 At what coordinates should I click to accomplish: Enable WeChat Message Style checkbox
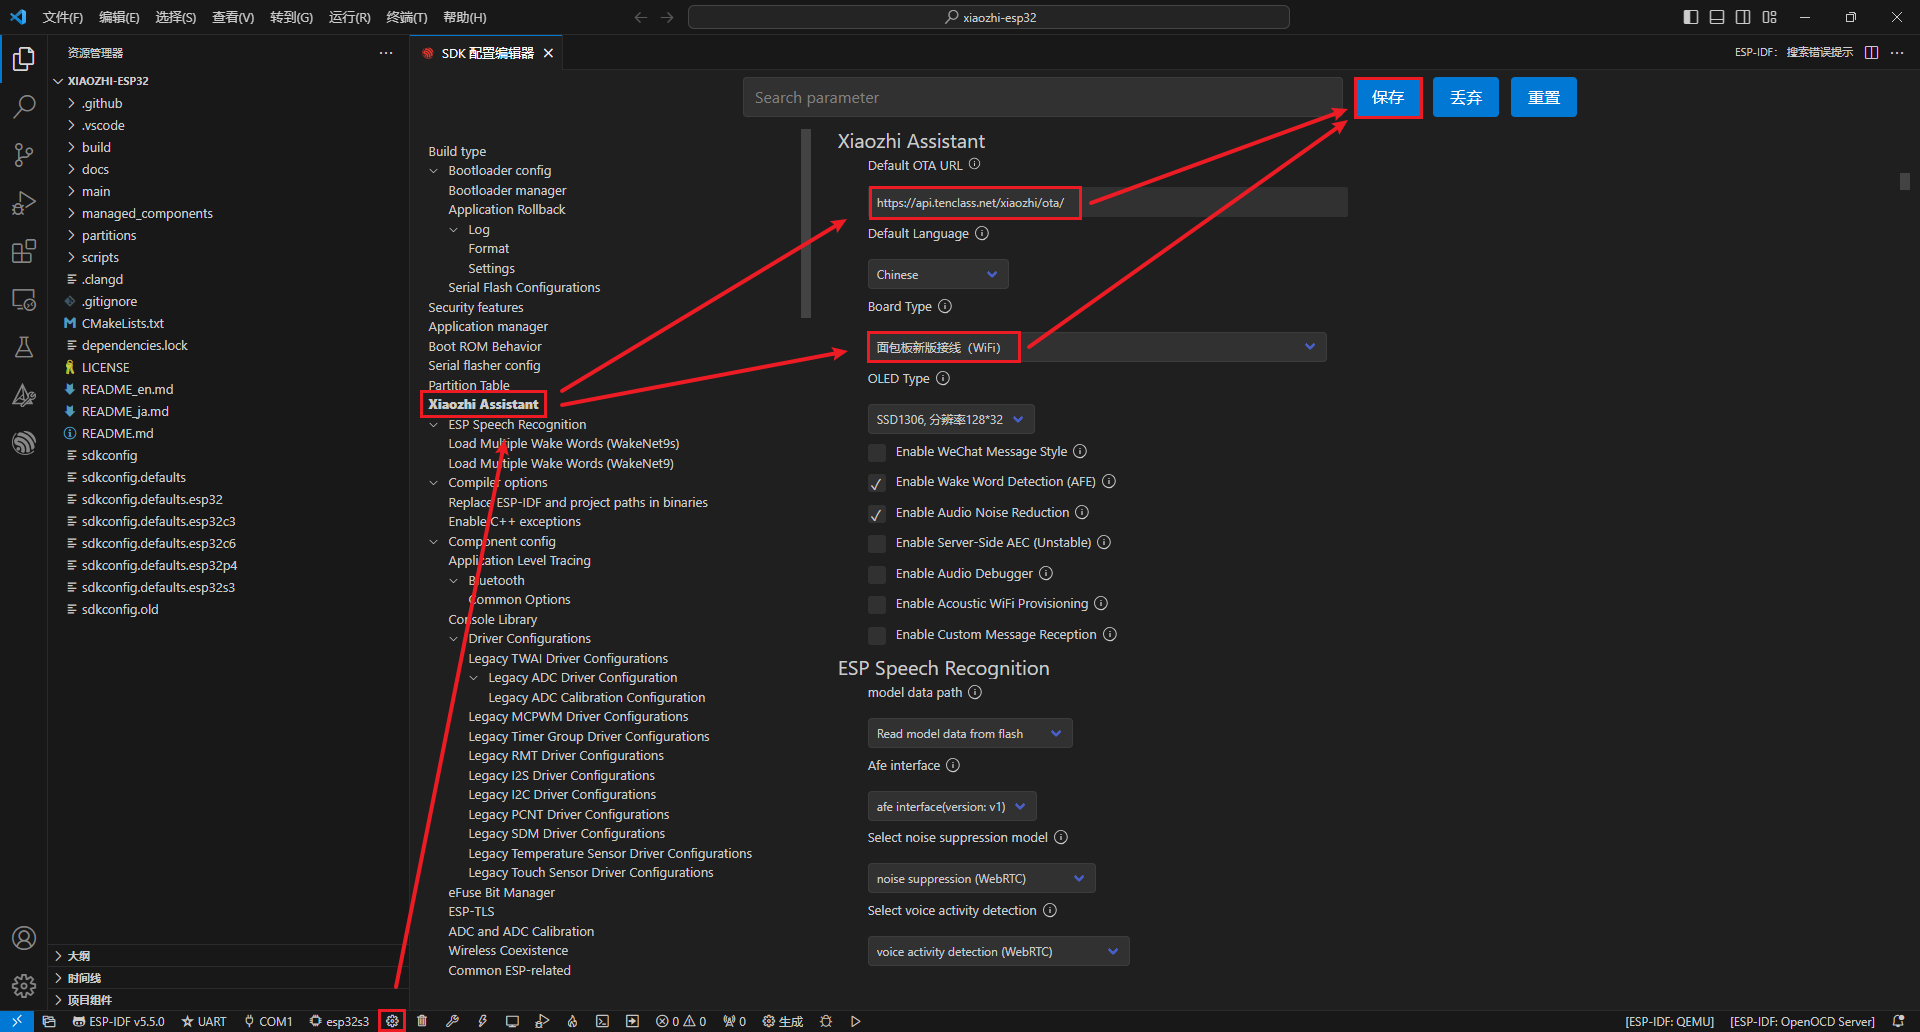point(877,452)
